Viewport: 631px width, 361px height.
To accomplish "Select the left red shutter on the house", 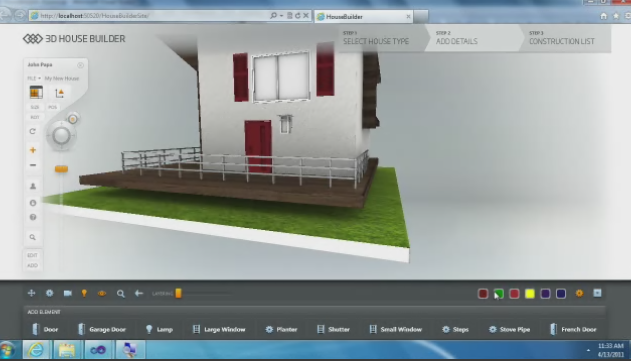I will (241, 77).
